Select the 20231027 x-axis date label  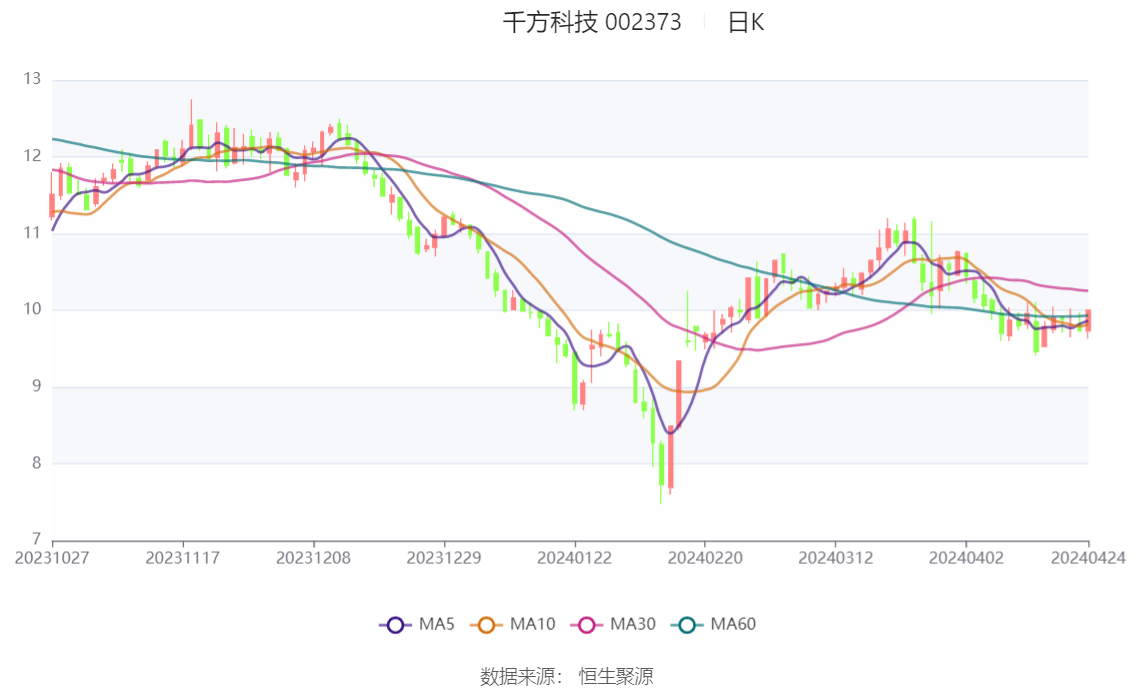coord(52,558)
